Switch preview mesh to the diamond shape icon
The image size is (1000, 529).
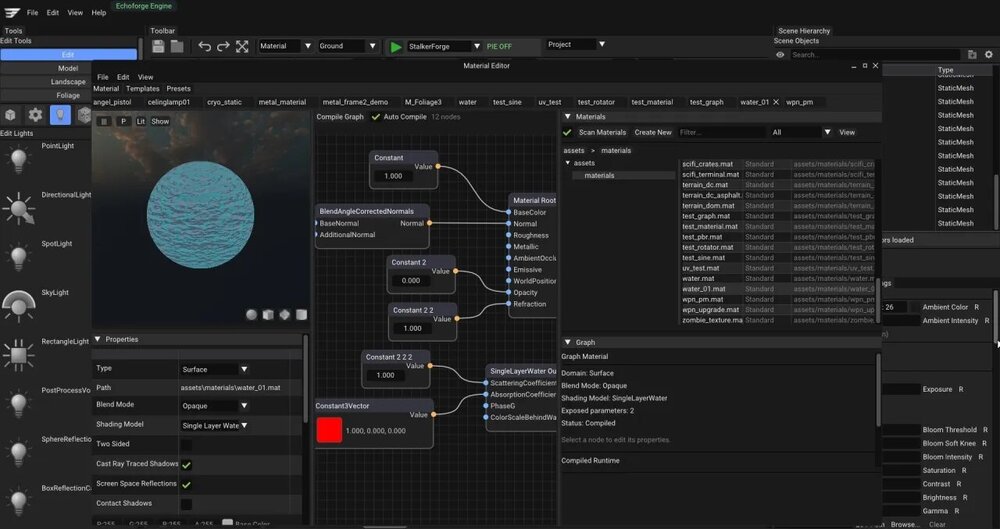284,315
